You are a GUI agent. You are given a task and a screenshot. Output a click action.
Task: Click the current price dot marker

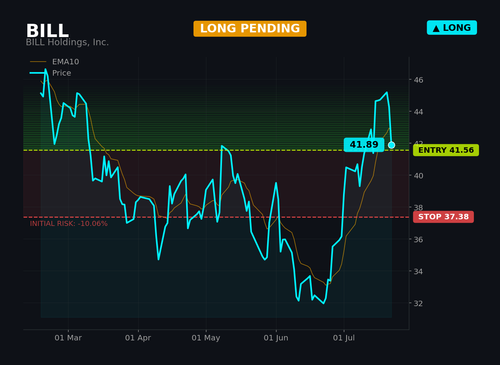[392, 145]
